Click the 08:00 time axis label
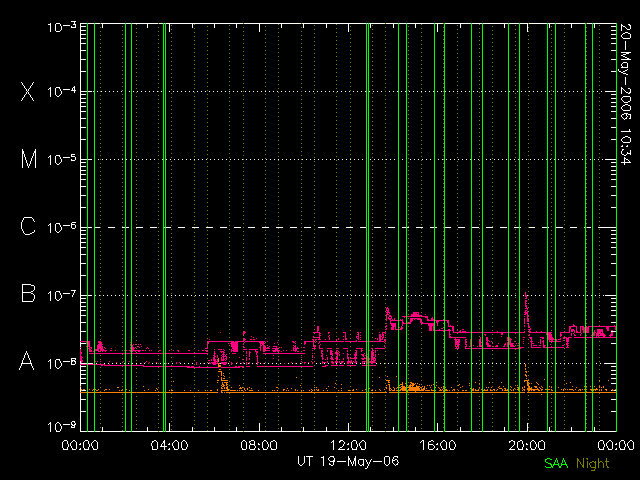 pyautogui.click(x=259, y=445)
